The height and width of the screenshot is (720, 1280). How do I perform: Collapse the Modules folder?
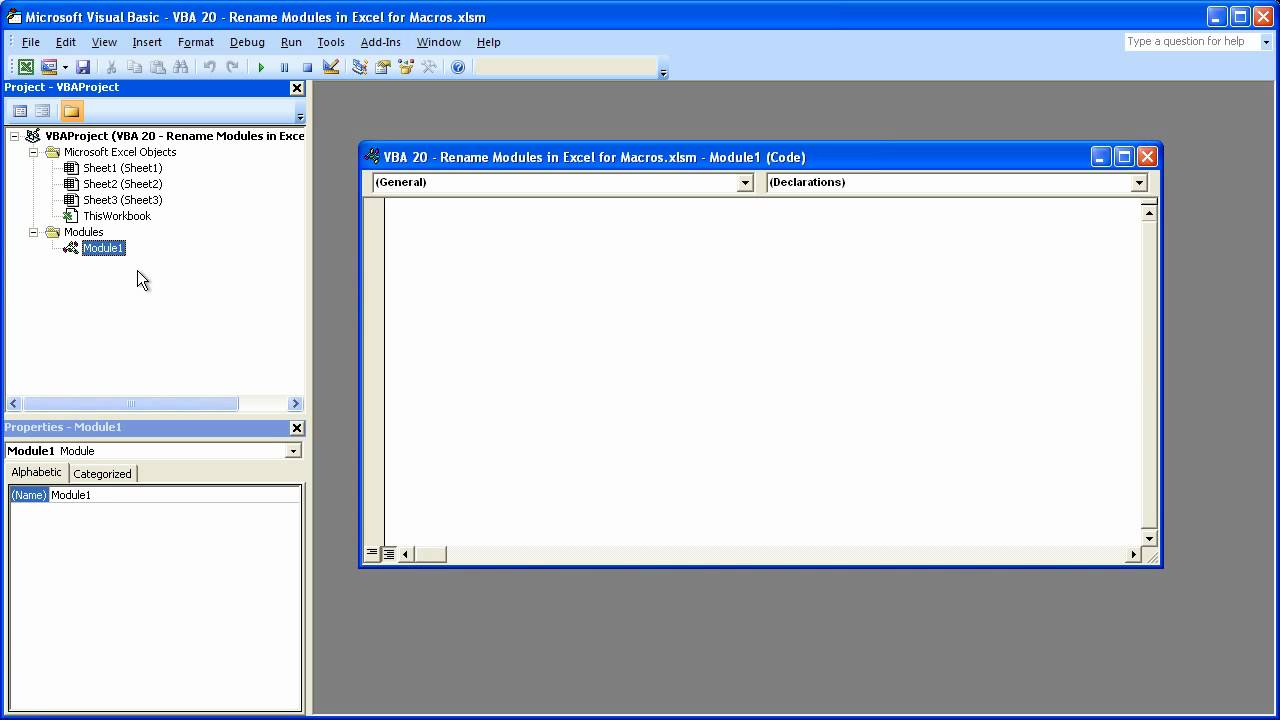pos(33,232)
